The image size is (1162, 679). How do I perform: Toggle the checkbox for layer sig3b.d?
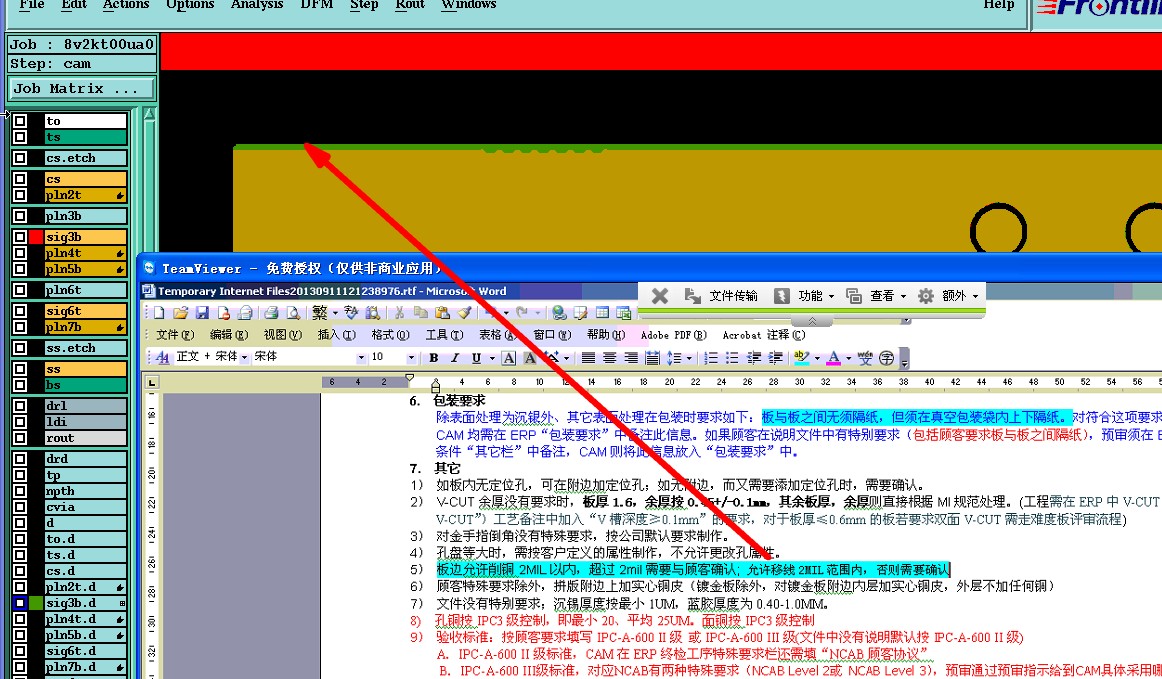tap(20, 603)
